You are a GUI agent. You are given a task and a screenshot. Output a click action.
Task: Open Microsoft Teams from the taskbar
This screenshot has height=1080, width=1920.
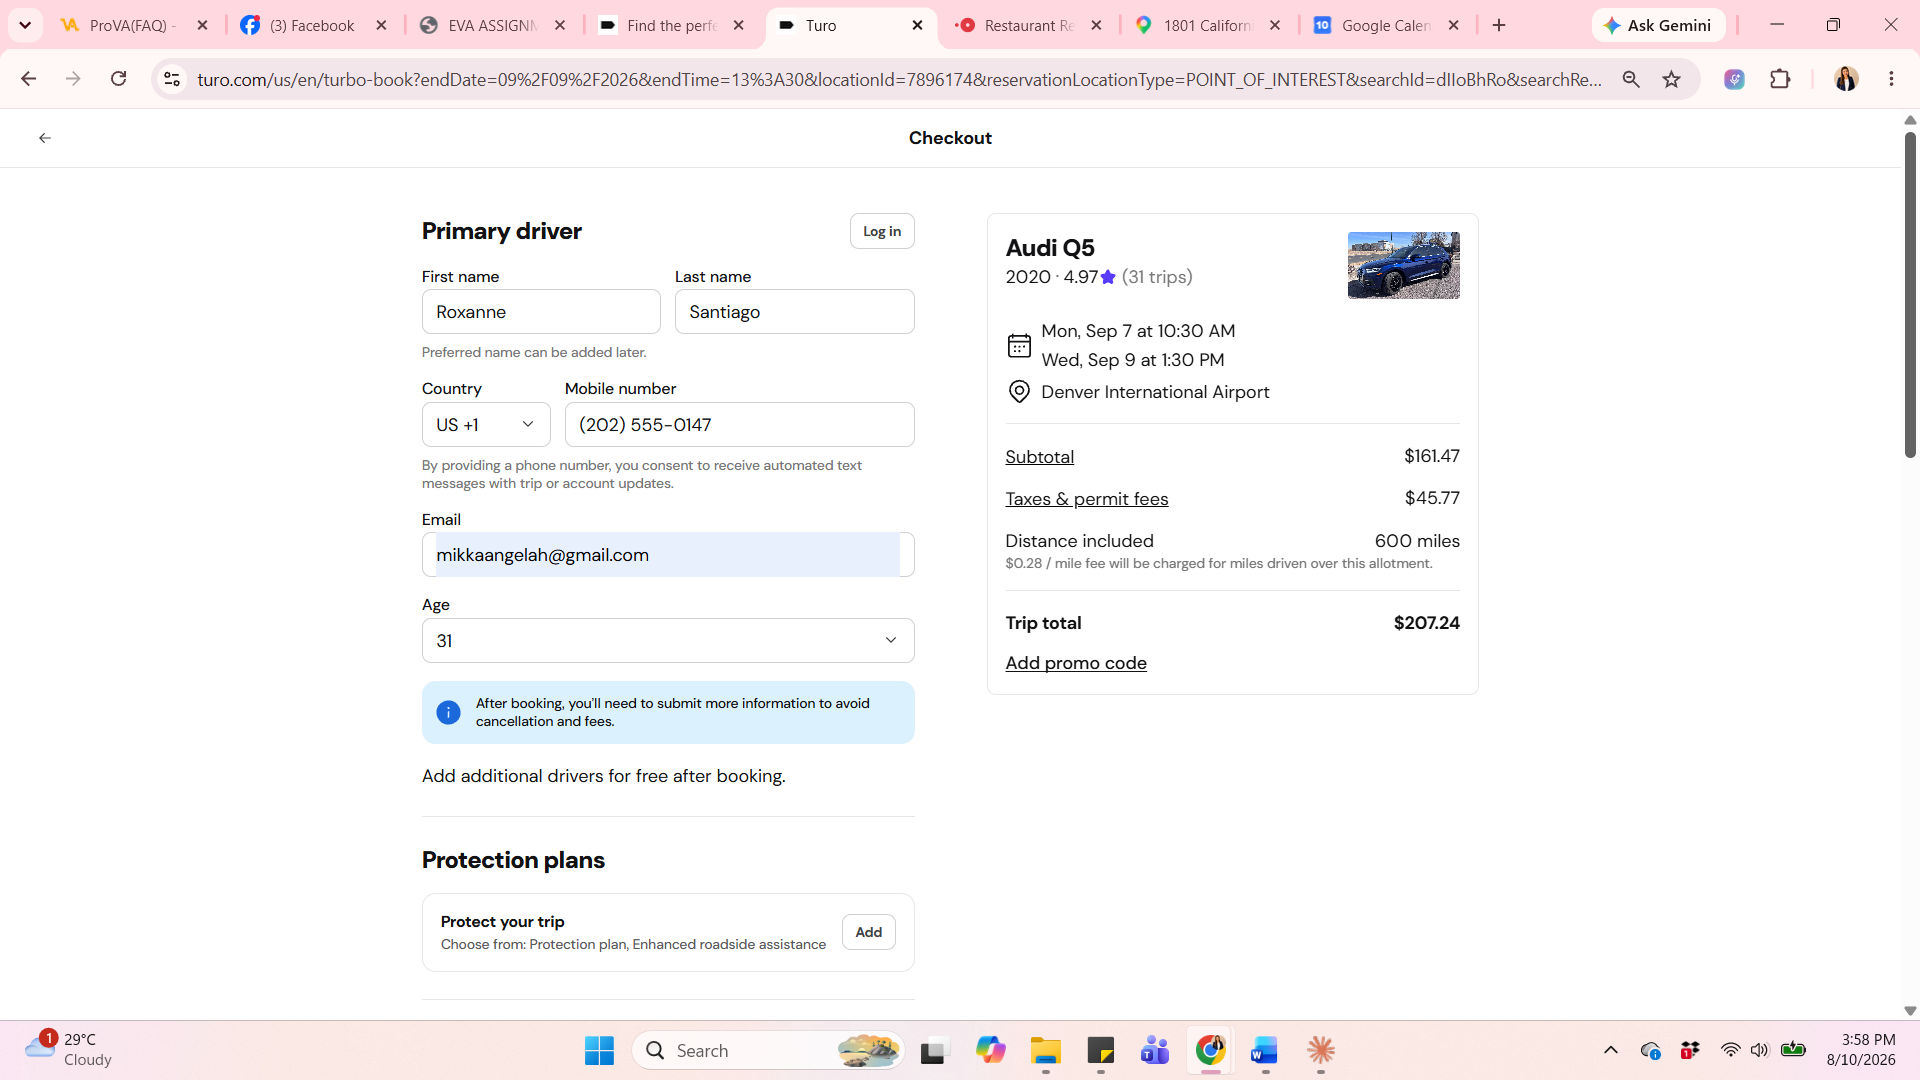[x=1155, y=1050]
